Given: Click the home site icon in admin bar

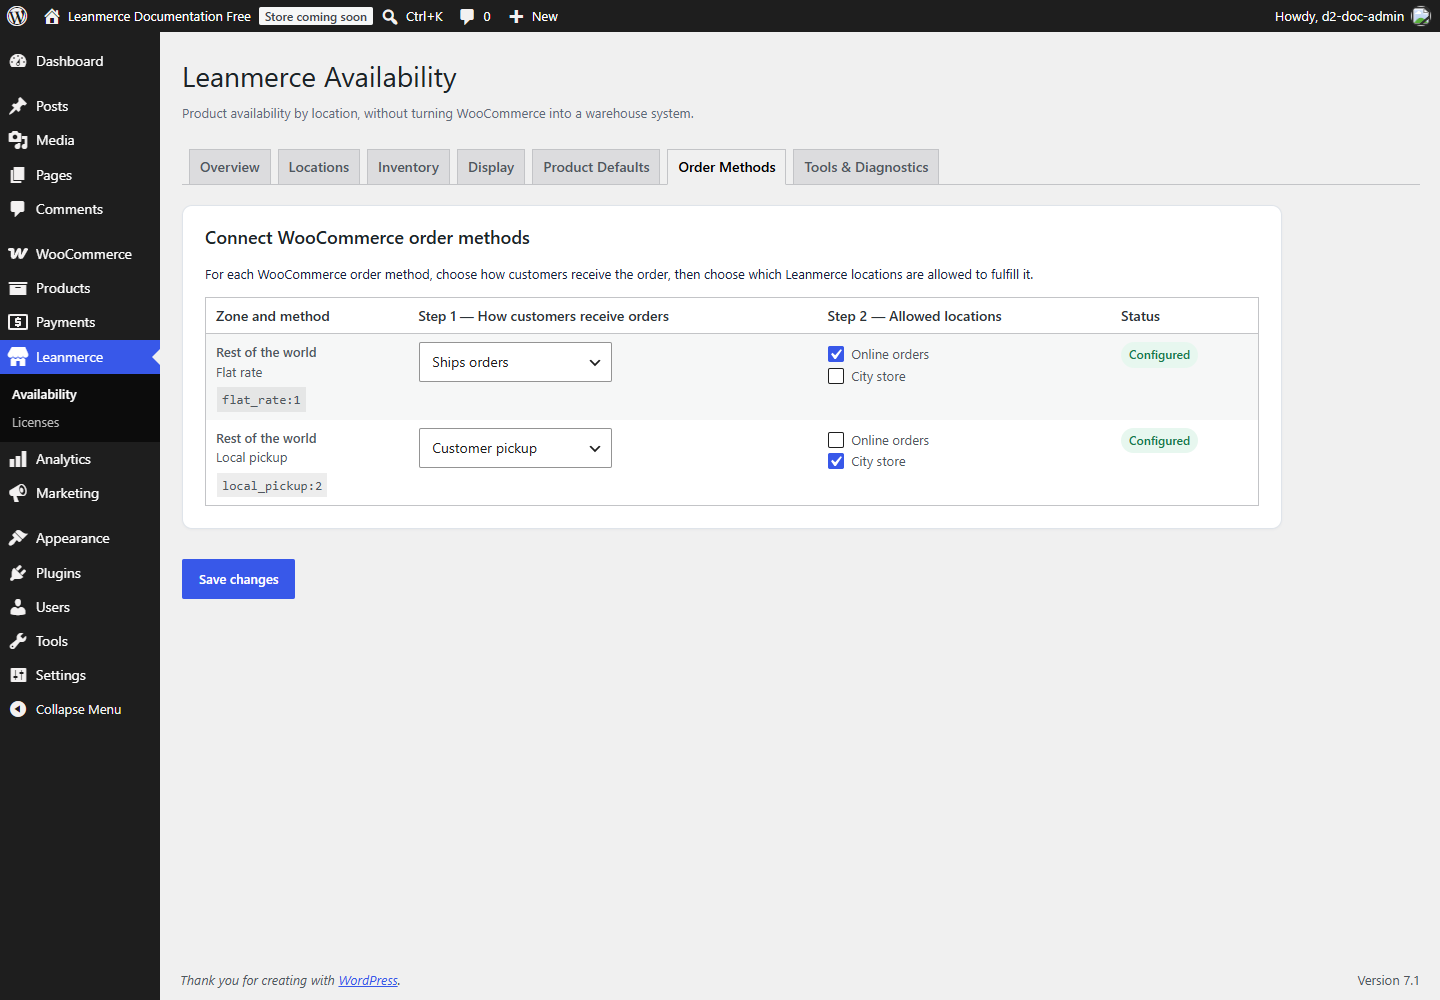Looking at the screenshot, I should coord(52,16).
